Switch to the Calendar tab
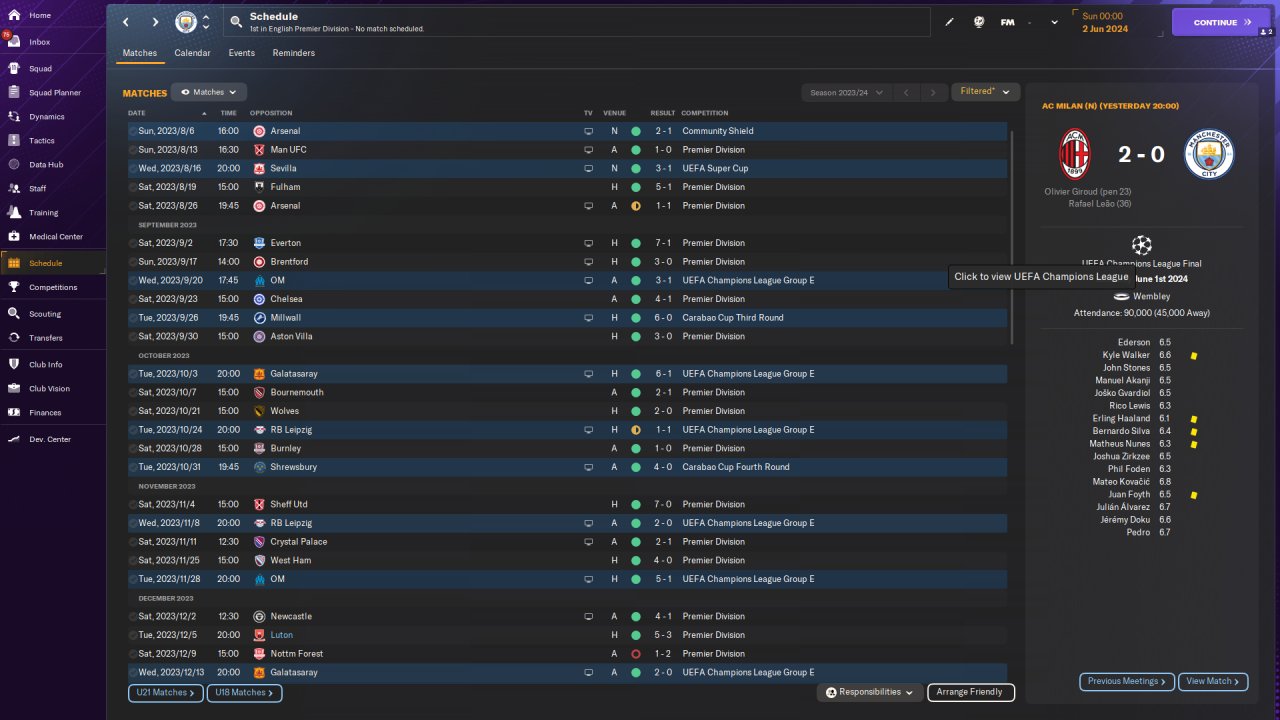Screen dimensions: 1280x720 192,53
